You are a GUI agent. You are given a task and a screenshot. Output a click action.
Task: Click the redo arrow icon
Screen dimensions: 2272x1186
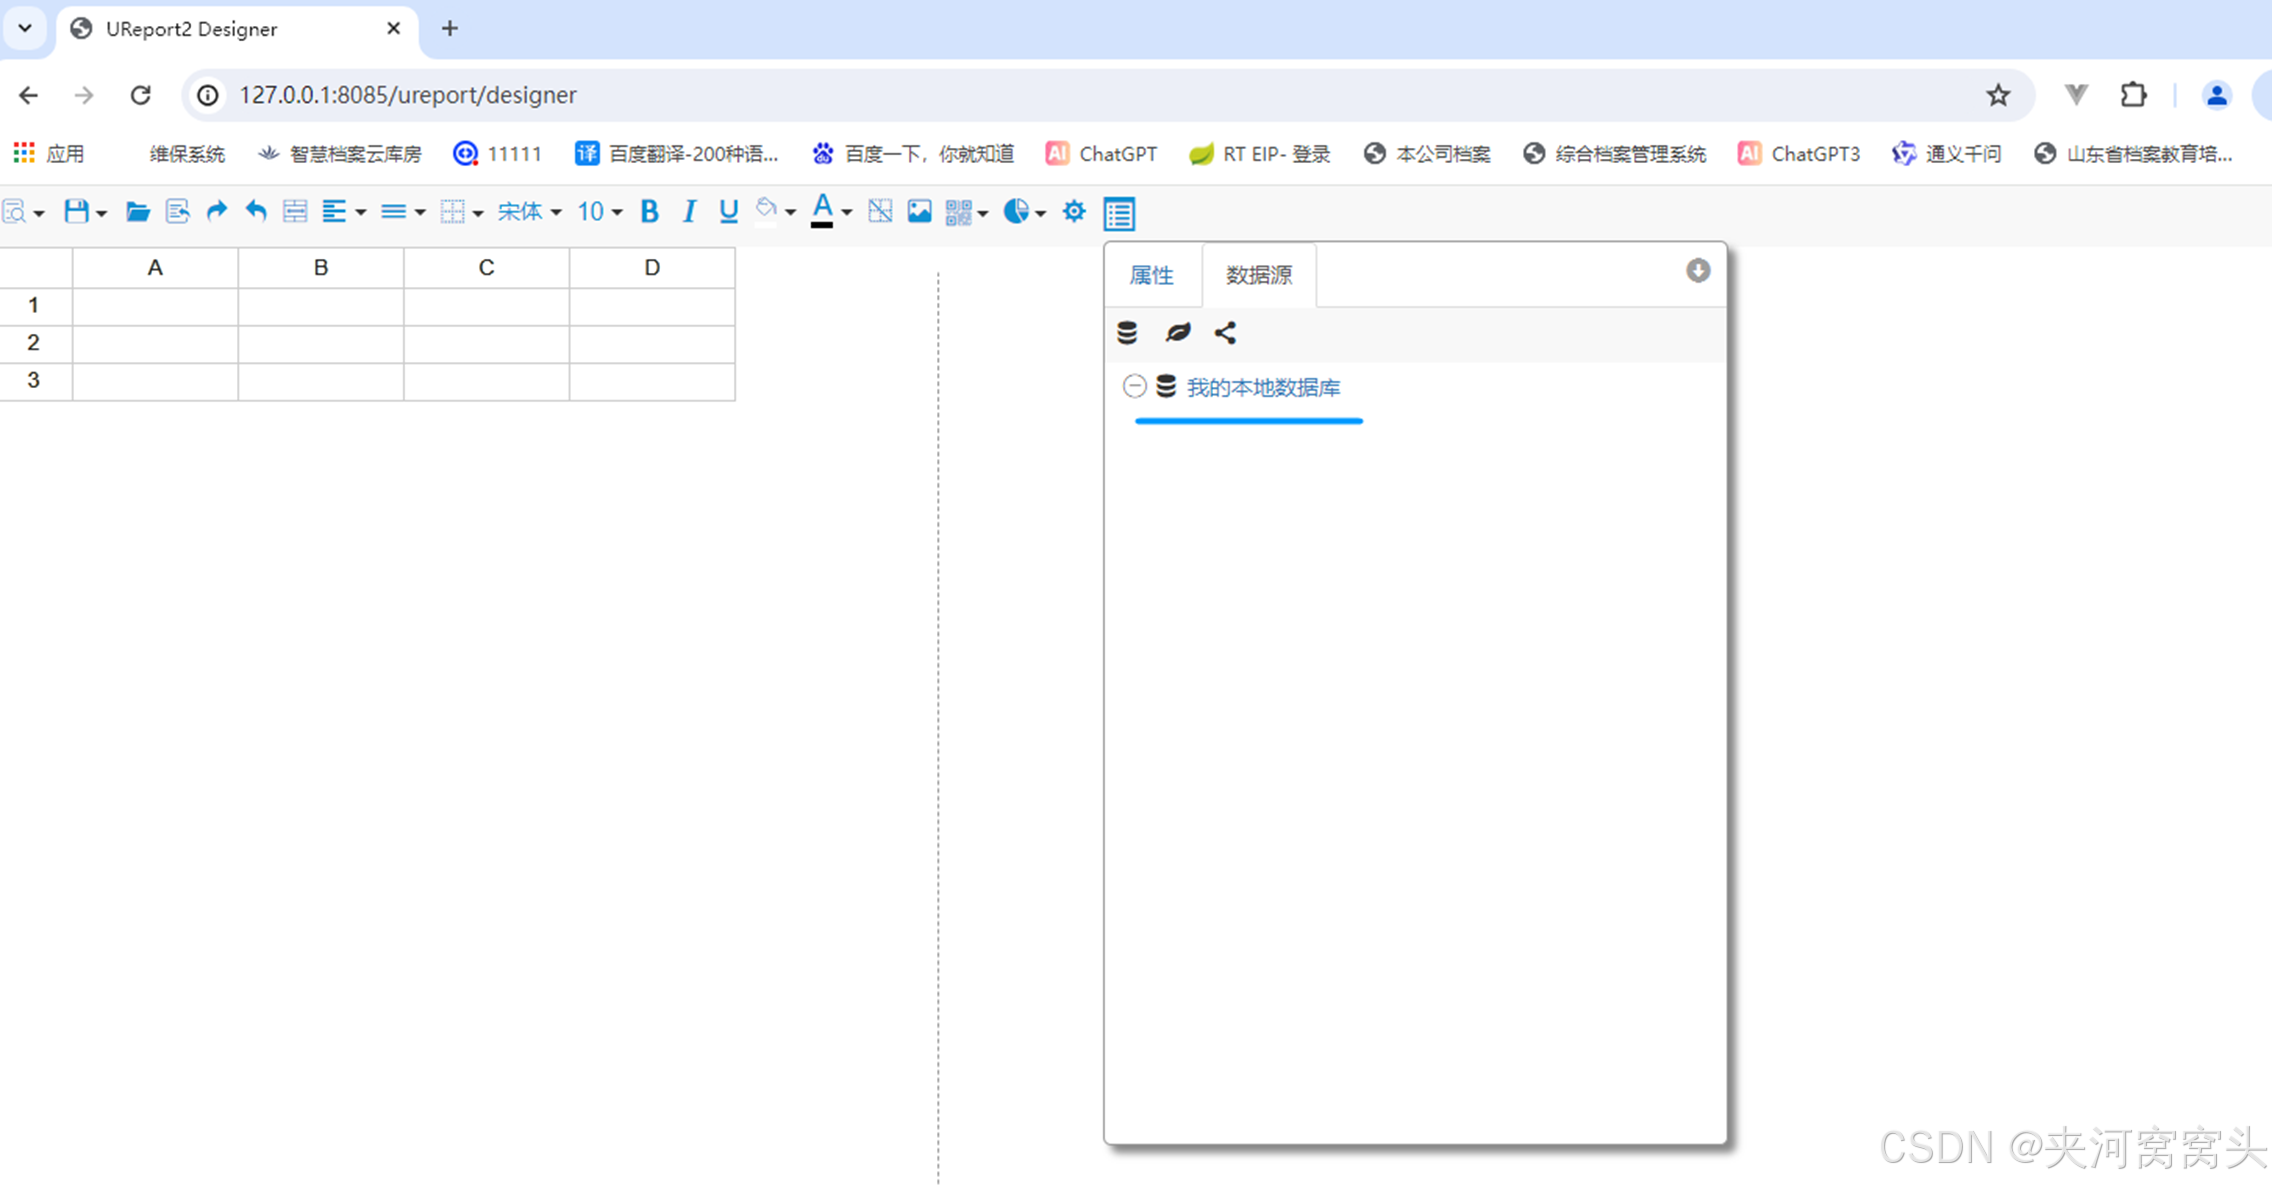(x=216, y=211)
